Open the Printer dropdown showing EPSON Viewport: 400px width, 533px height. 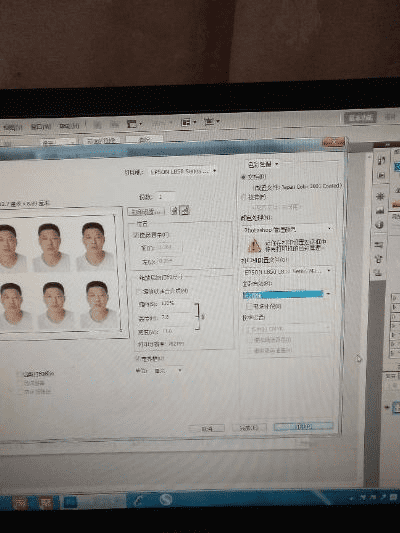click(x=184, y=172)
